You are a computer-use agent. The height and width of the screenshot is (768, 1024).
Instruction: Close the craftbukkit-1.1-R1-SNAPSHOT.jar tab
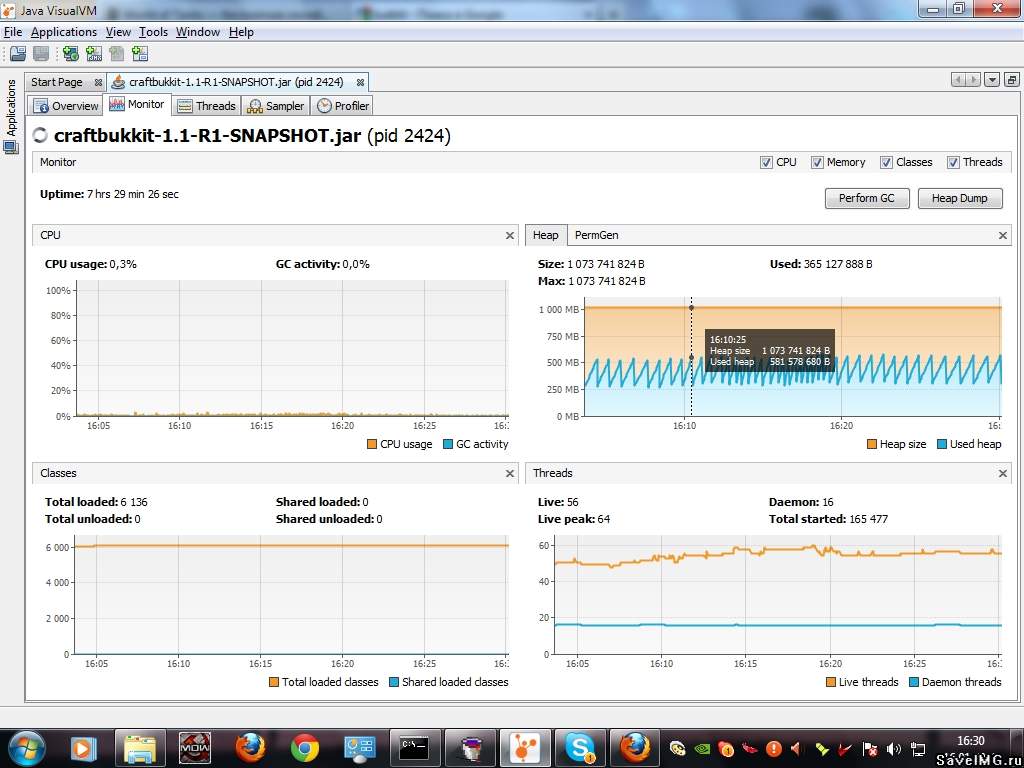360,82
